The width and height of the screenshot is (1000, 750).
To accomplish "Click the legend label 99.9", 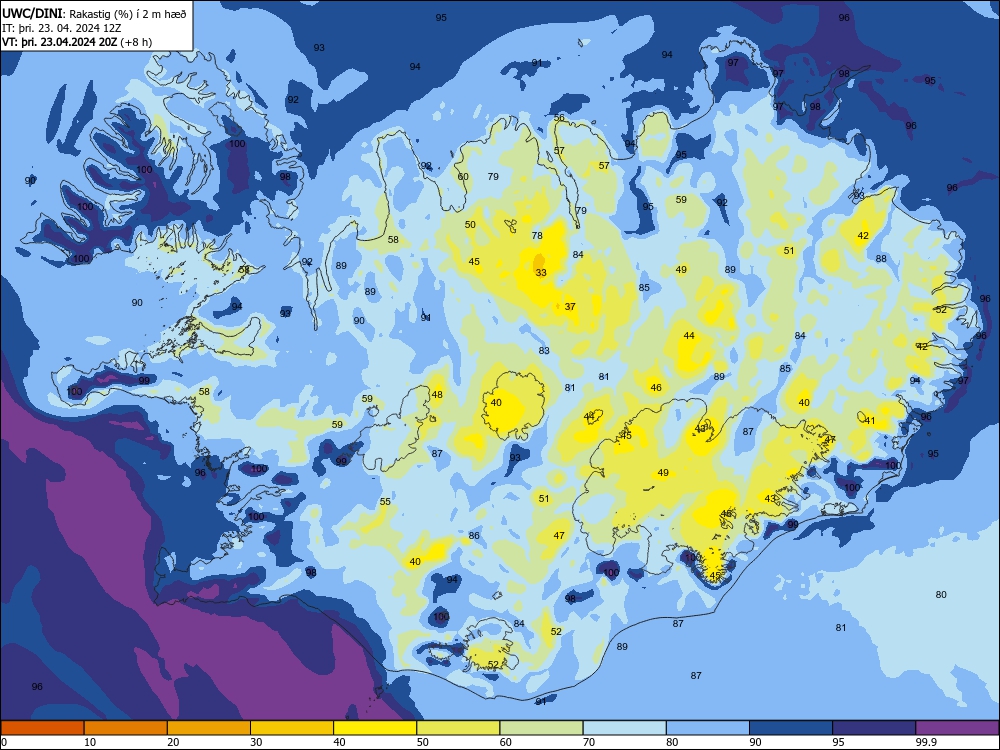I will tap(925, 742).
